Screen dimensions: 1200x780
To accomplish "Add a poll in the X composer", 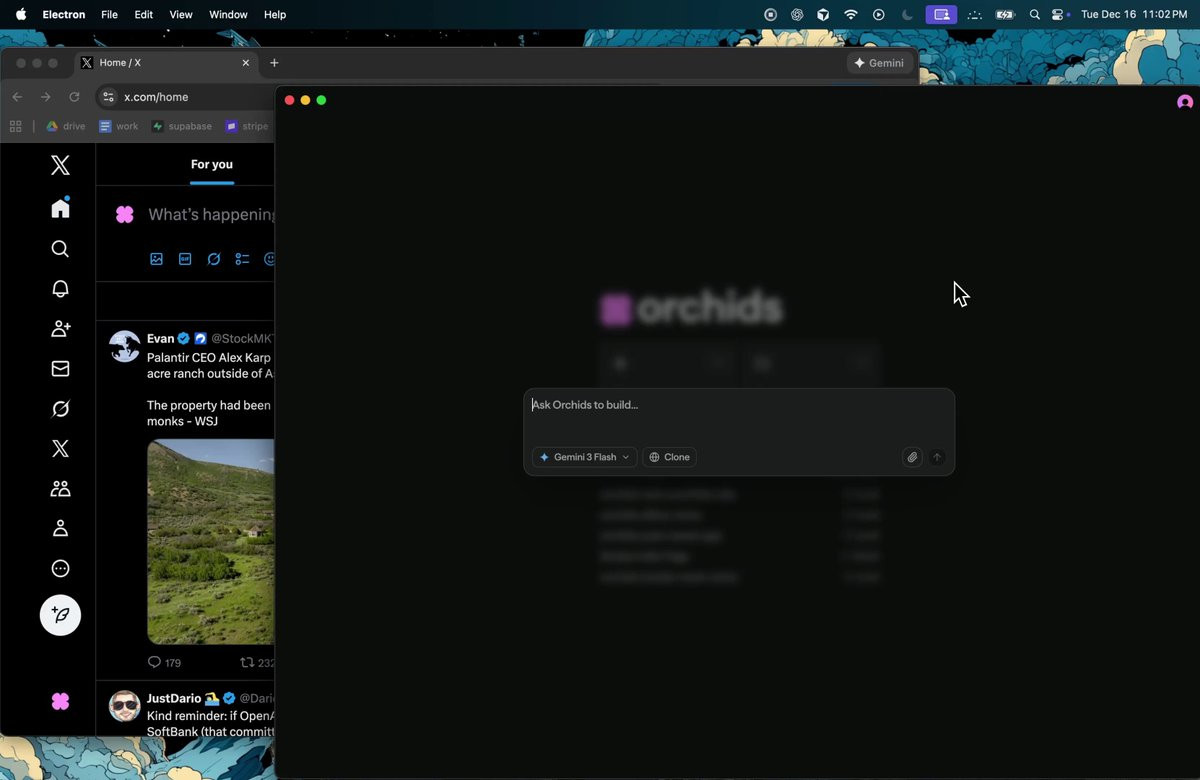I will pos(242,259).
